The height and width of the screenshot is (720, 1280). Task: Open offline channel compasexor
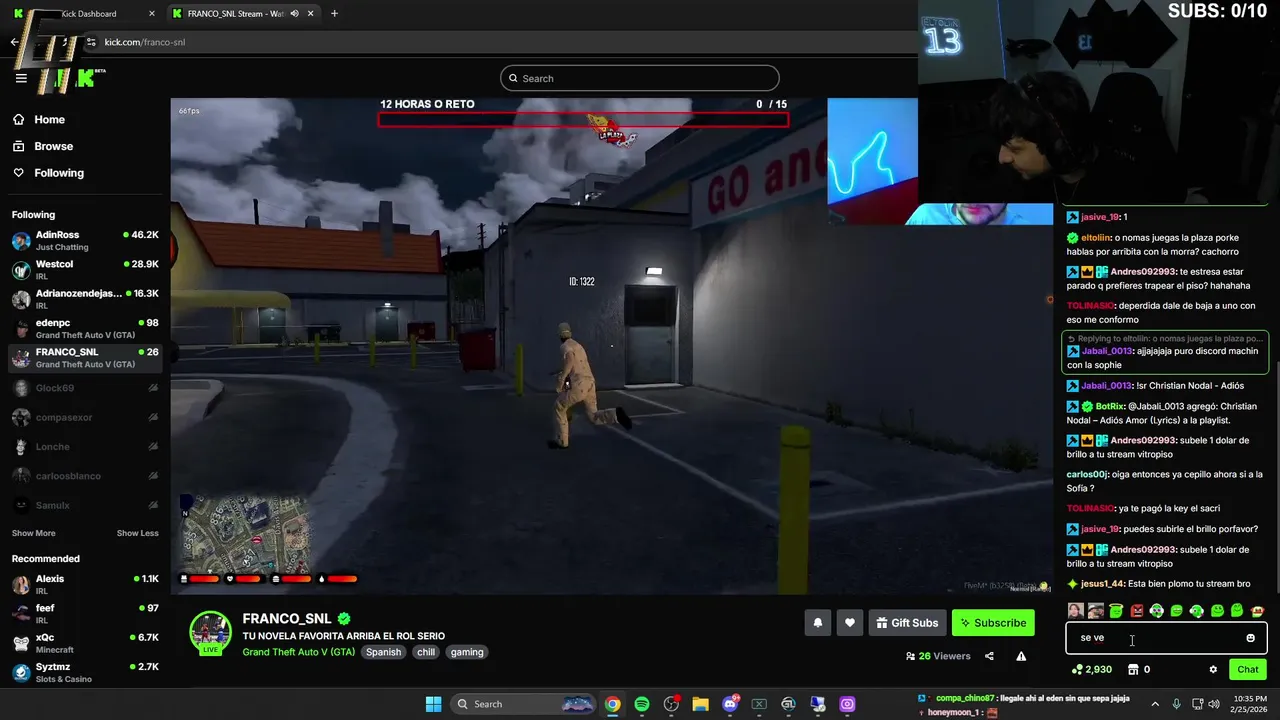click(85, 417)
